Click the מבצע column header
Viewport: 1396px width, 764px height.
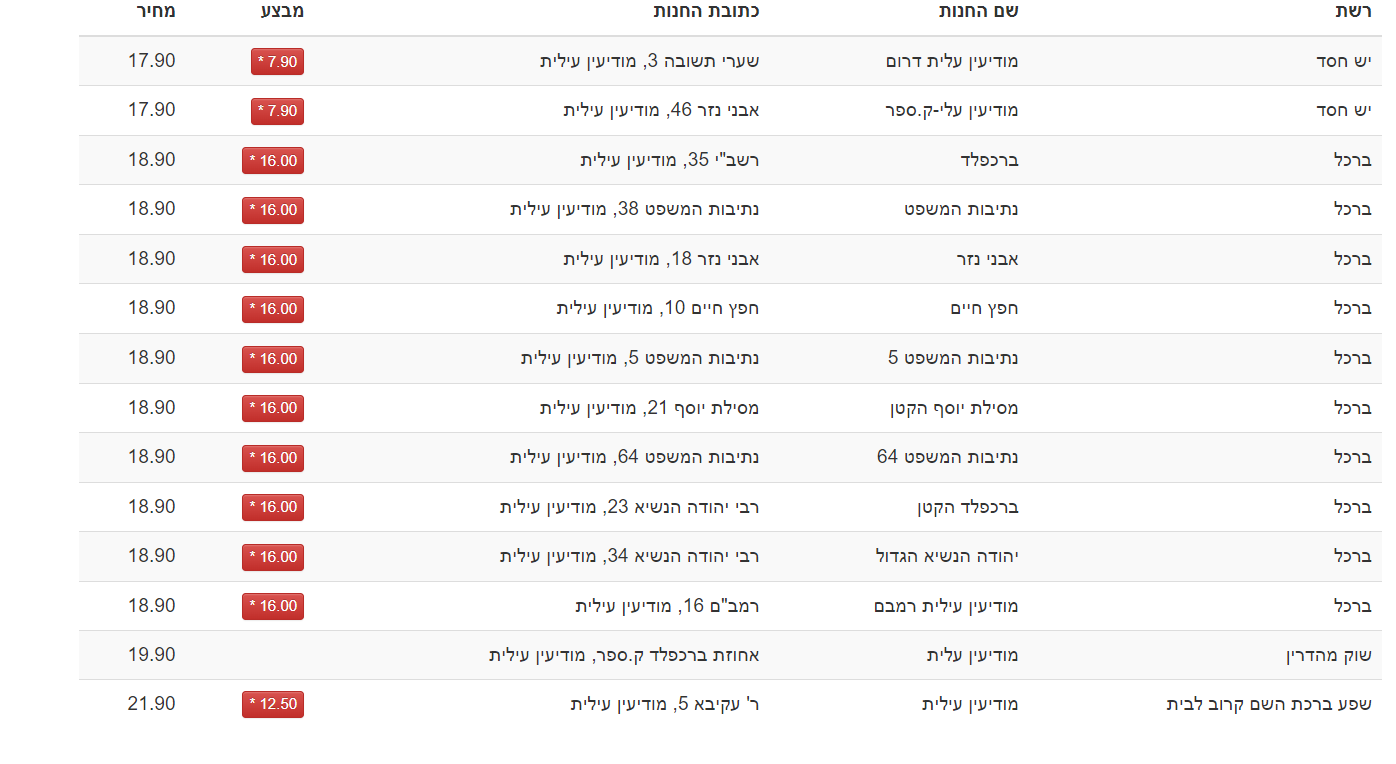pyautogui.click(x=283, y=12)
